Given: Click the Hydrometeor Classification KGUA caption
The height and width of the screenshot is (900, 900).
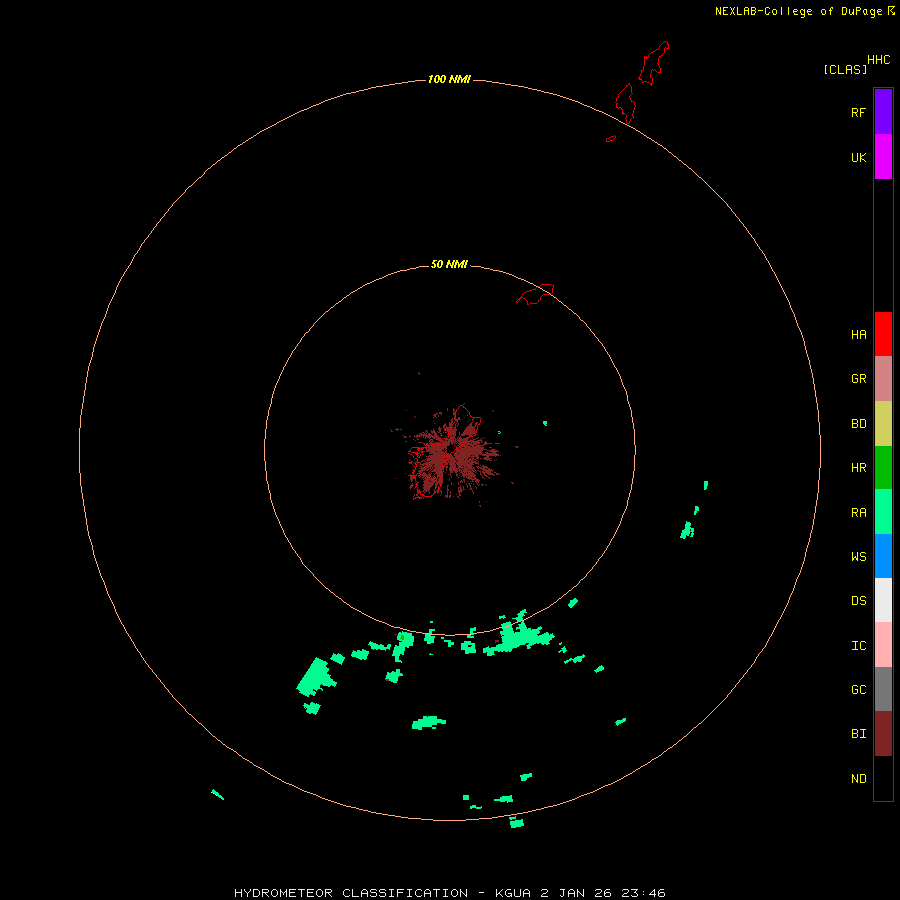Looking at the screenshot, I should [x=449, y=893].
